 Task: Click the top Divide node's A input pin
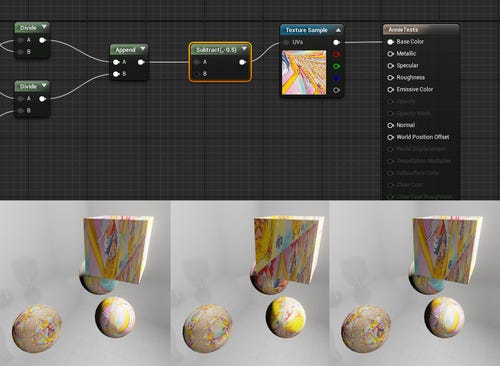(x=21, y=40)
